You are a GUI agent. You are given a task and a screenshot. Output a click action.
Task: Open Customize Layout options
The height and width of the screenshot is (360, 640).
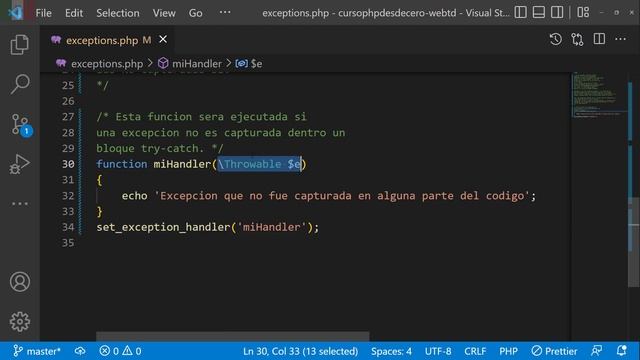click(x=583, y=12)
